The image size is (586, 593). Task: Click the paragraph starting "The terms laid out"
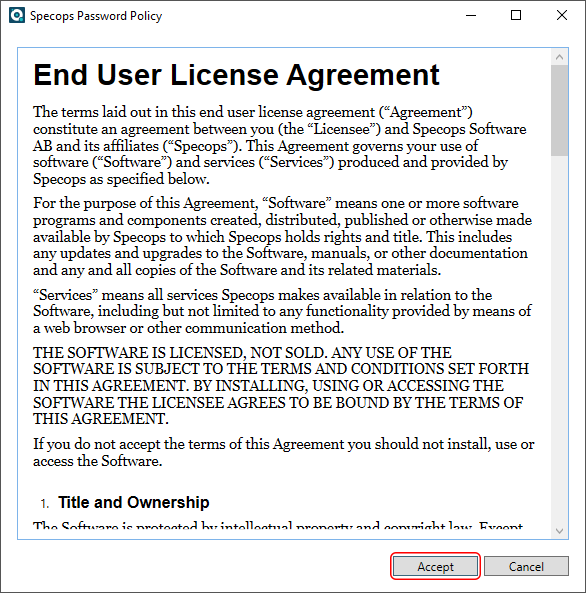[x=280, y=146]
